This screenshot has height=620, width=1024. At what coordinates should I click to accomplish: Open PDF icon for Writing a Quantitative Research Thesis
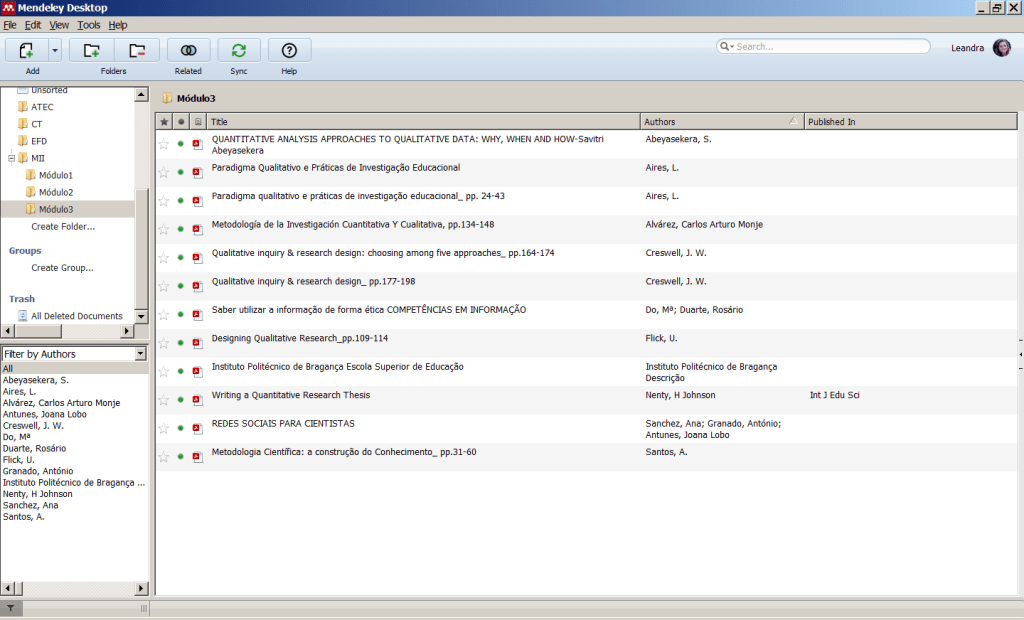pos(197,399)
